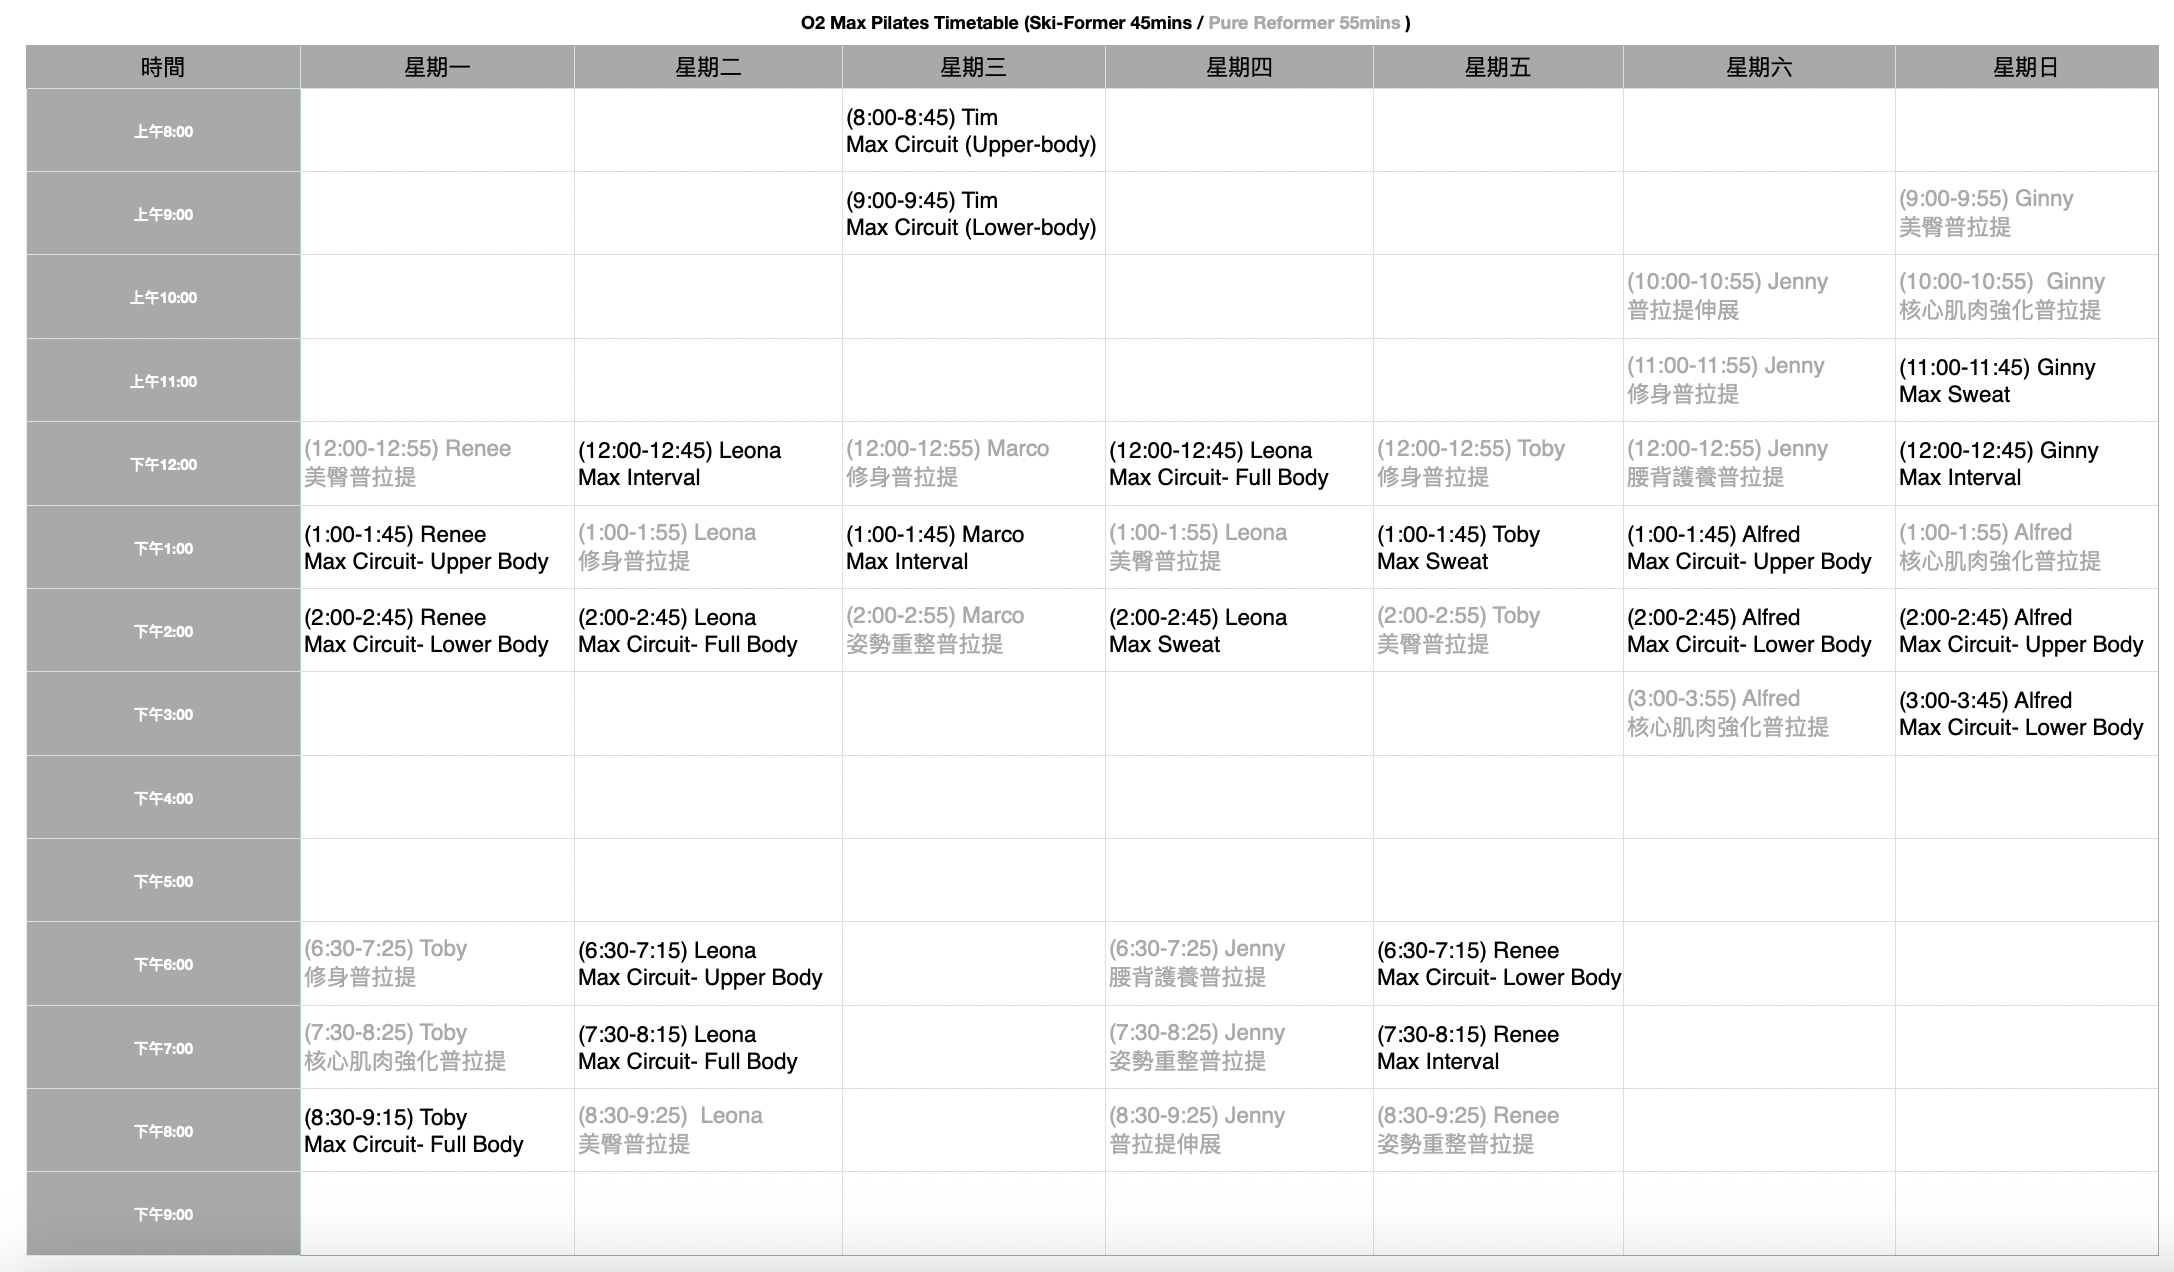Select Saturday 10:00 Jenny 普拉提伸展 class

(x=1727, y=296)
